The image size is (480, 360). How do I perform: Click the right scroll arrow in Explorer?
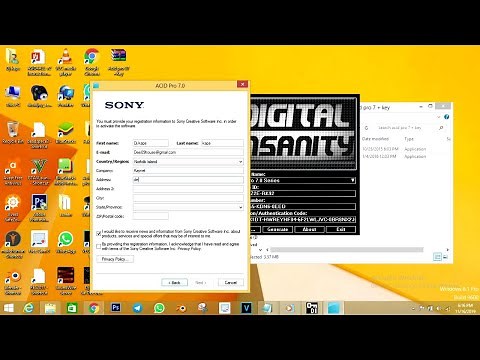[x=448, y=249]
